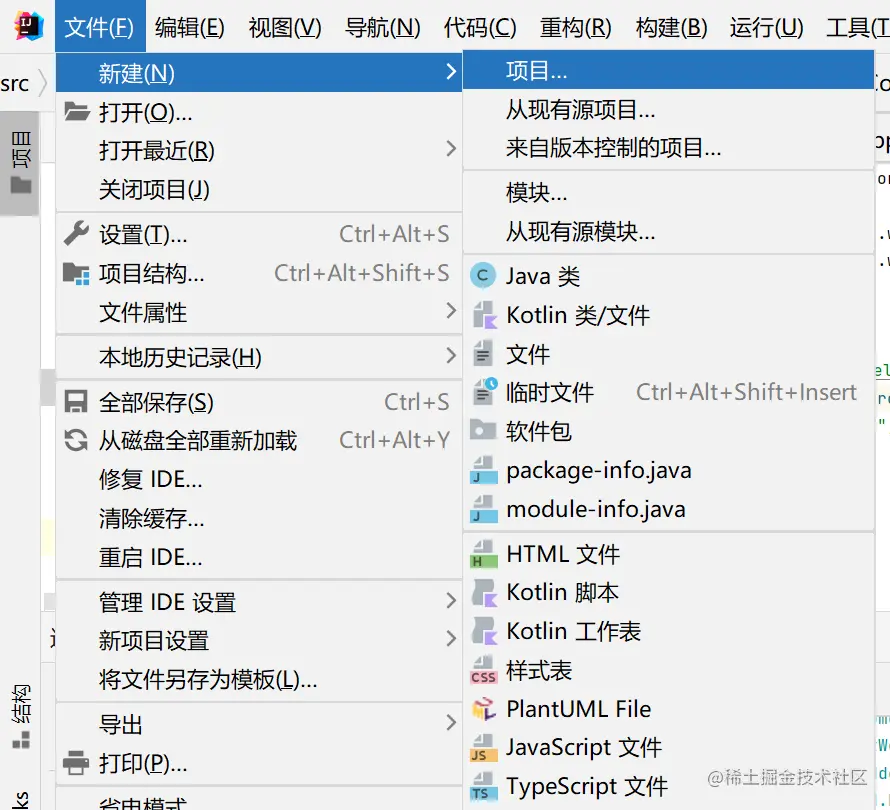
Task: Click the CSS stylesheet icon
Action: tap(484, 670)
